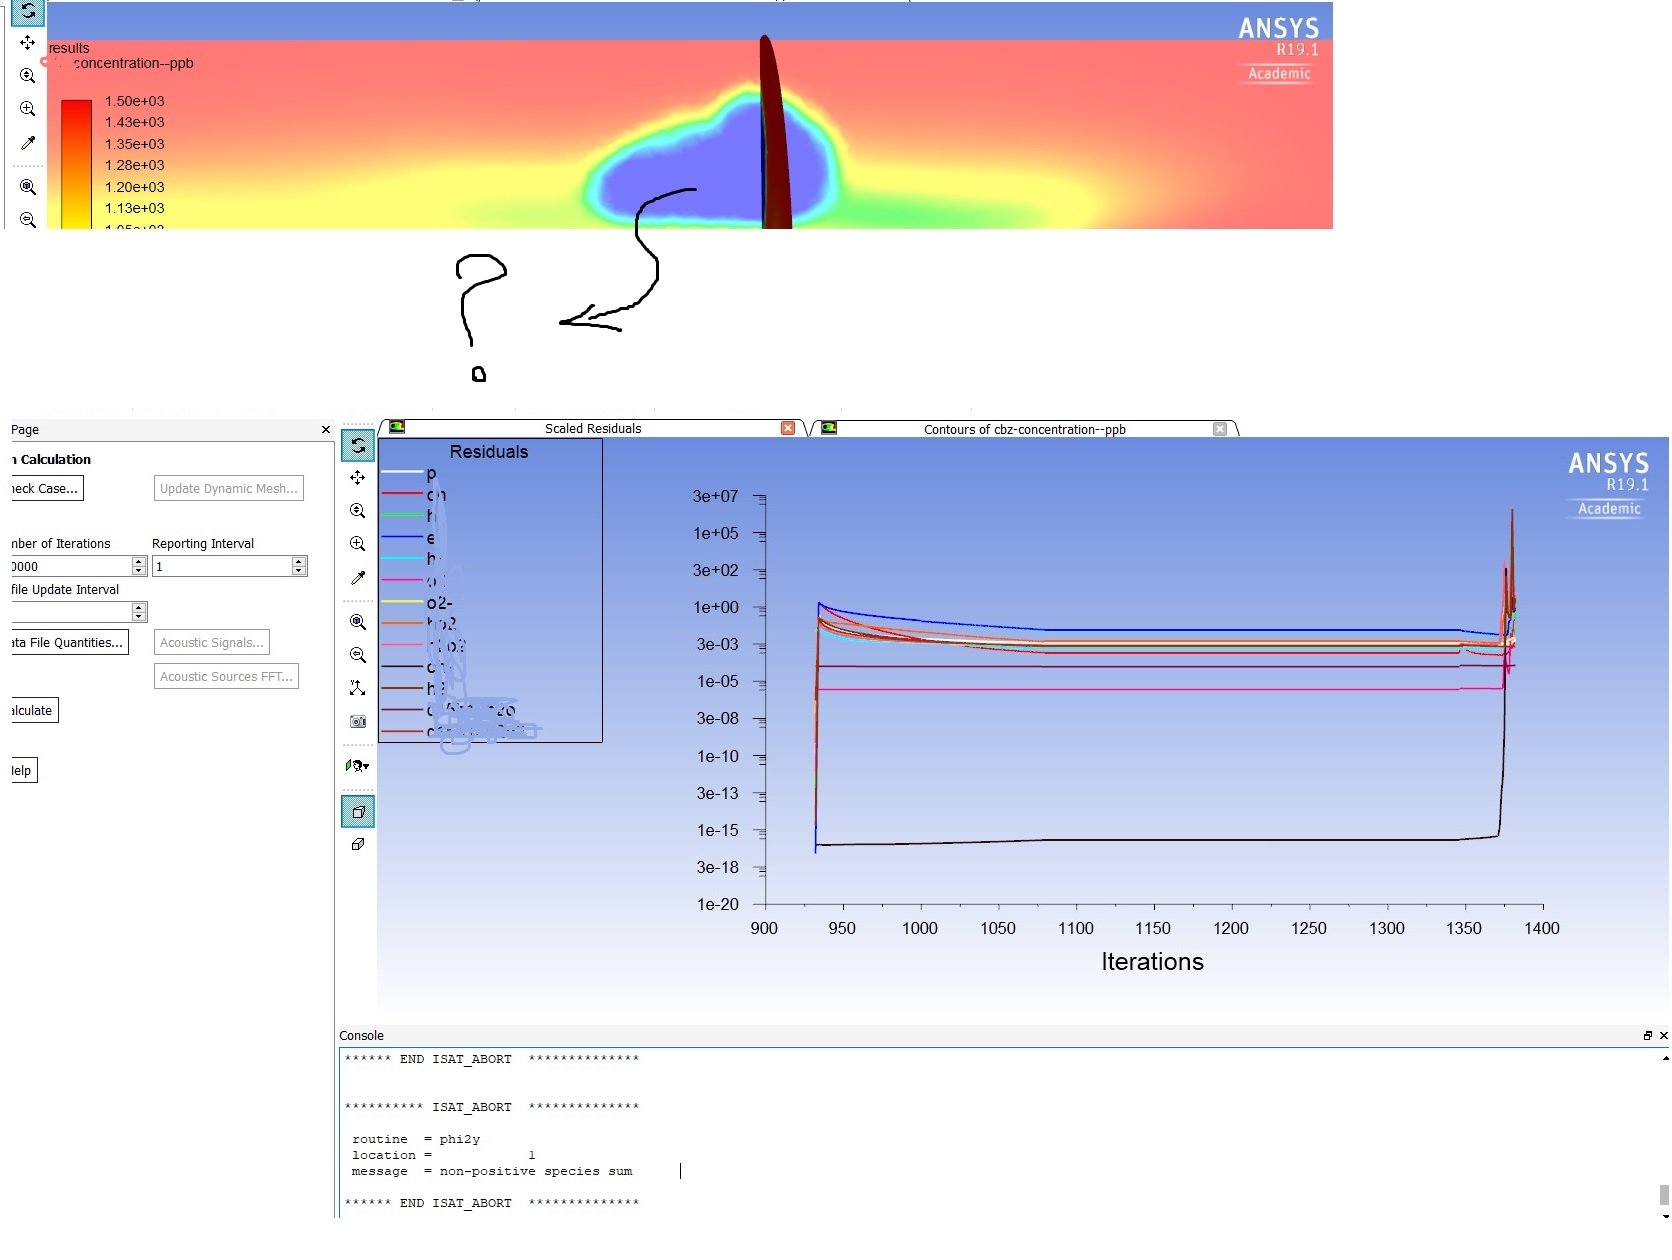Click the contour color legend bar
This screenshot has width=1672, height=1260.
coord(76,164)
